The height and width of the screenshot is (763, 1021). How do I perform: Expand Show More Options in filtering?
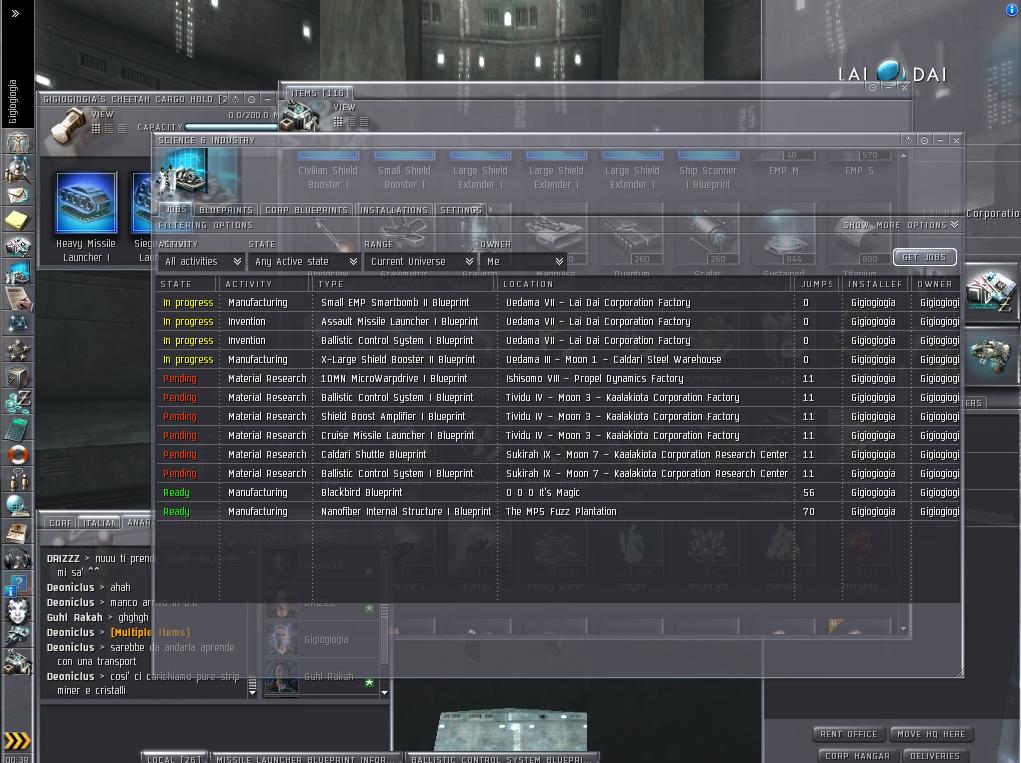pyautogui.click(x=901, y=225)
